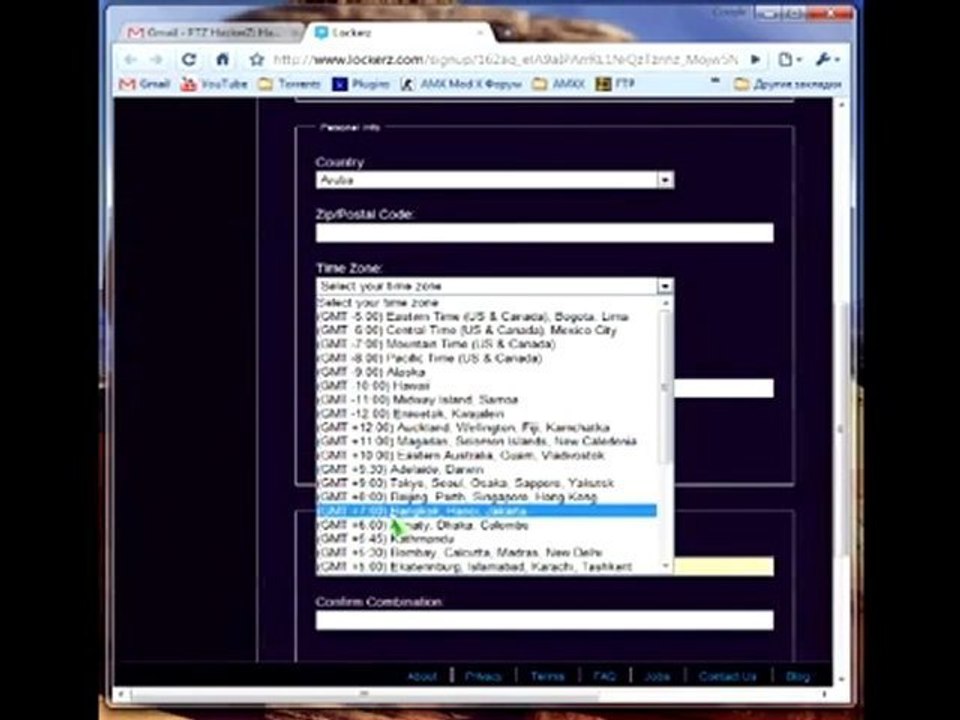Open the FTP bookmark
Screen dimensions: 960x720
tap(615, 84)
